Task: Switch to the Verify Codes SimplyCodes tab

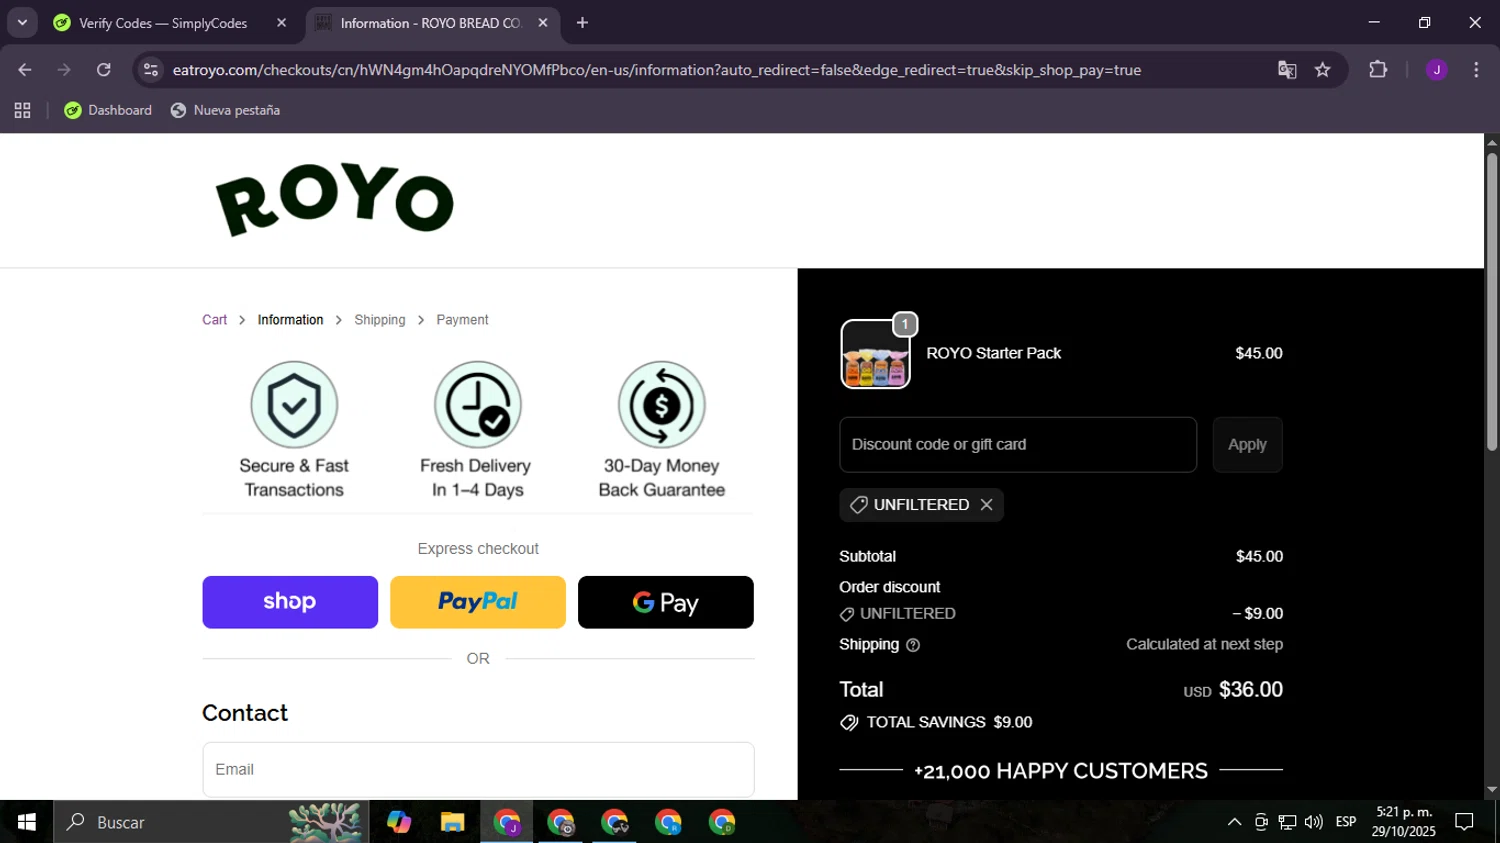Action: tap(170, 23)
